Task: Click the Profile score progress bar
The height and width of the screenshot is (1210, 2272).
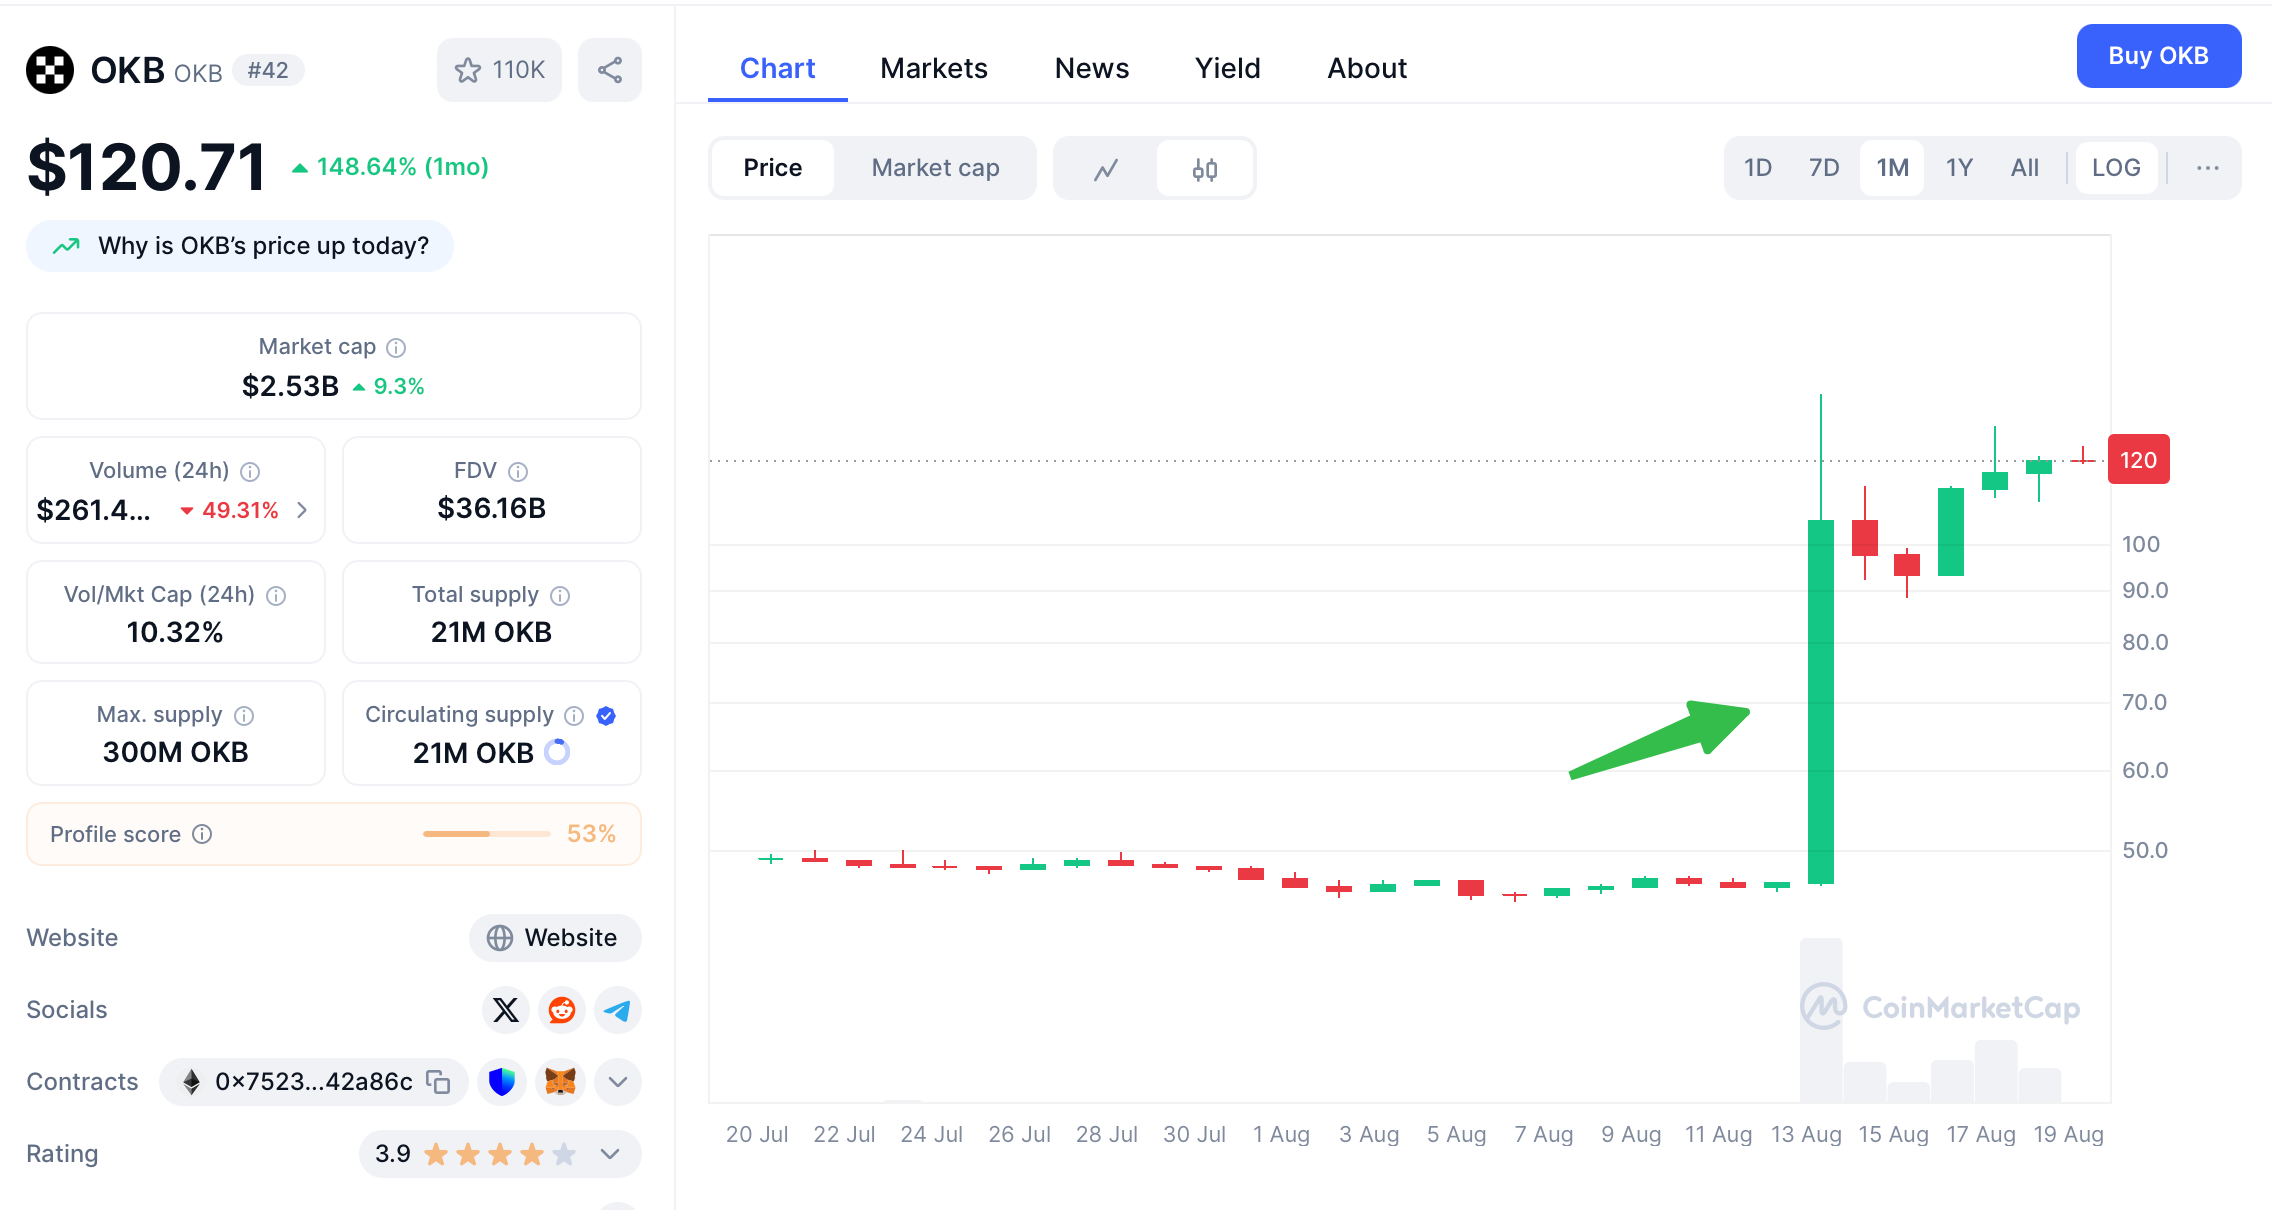Action: [x=486, y=834]
